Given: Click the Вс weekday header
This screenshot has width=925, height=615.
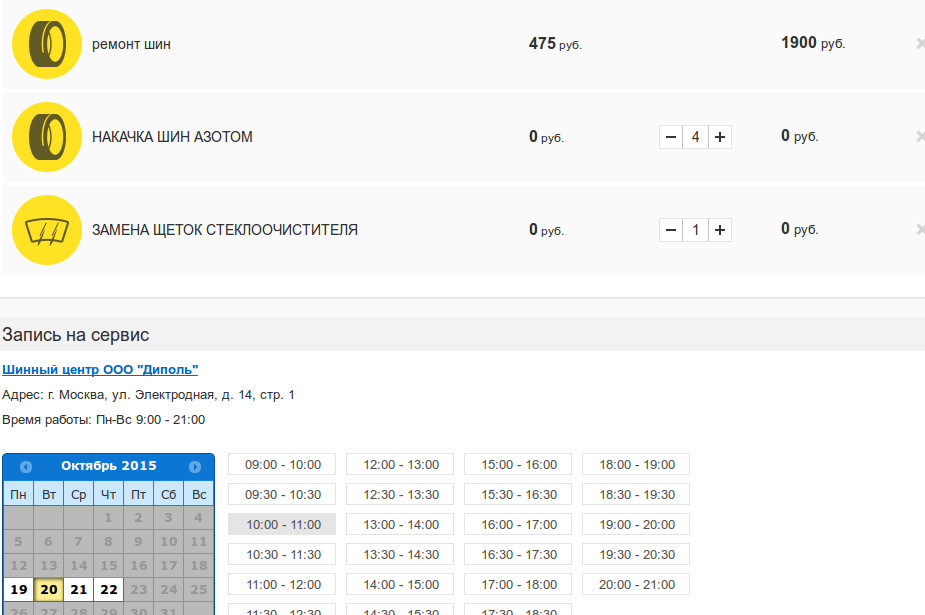Looking at the screenshot, I should 199,494.
